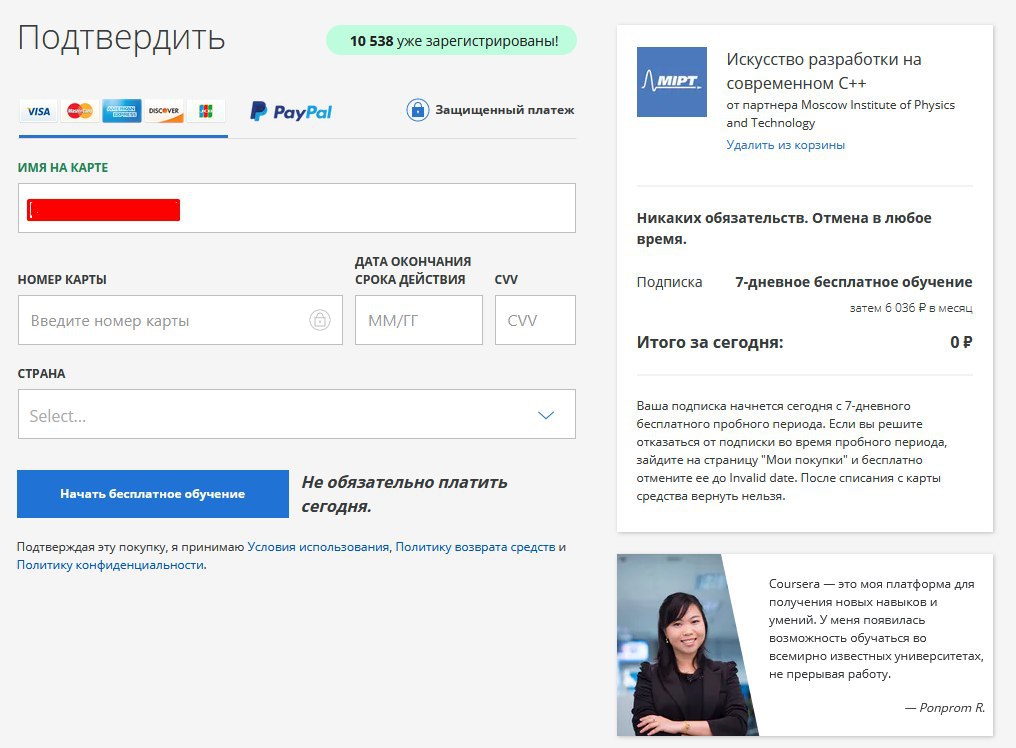Select the MasterCard icon
Image resolution: width=1016 pixels, height=748 pixels.
[x=80, y=111]
